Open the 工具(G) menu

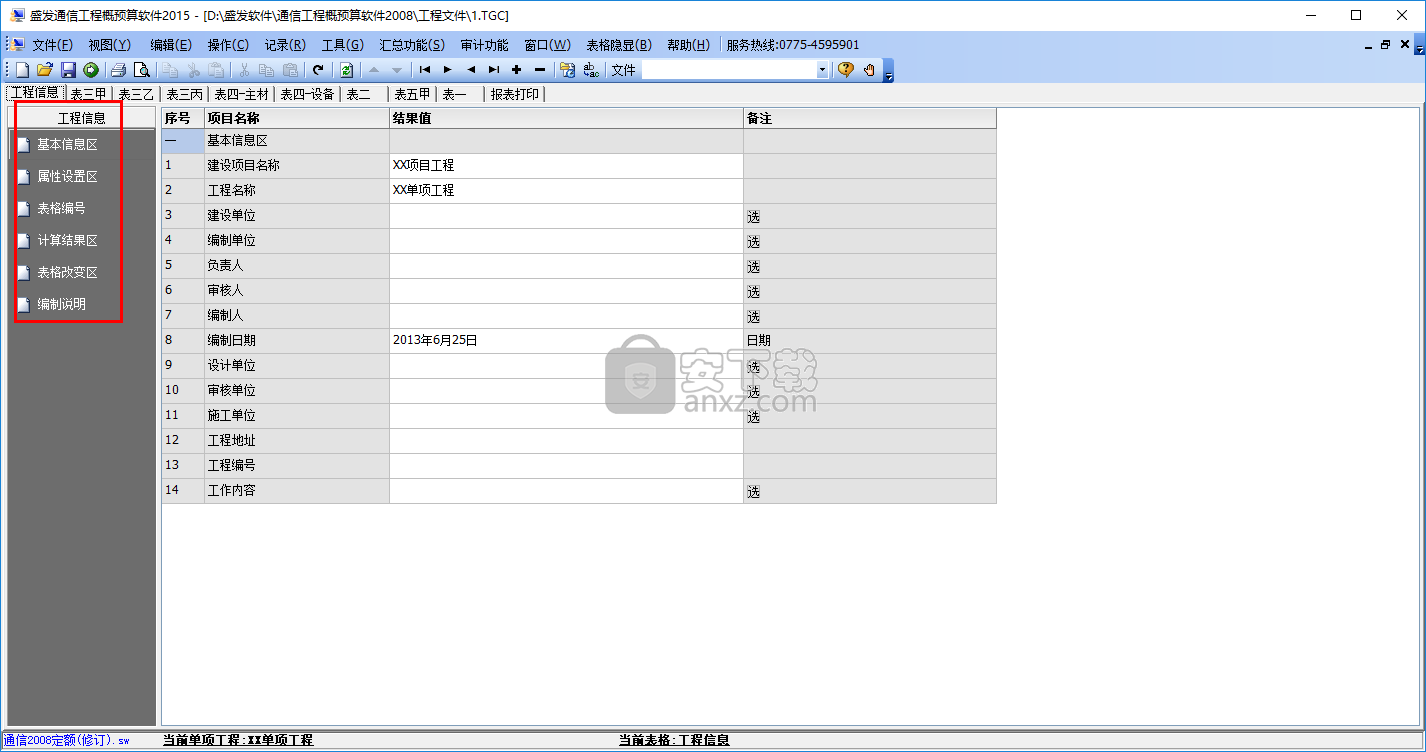point(343,45)
